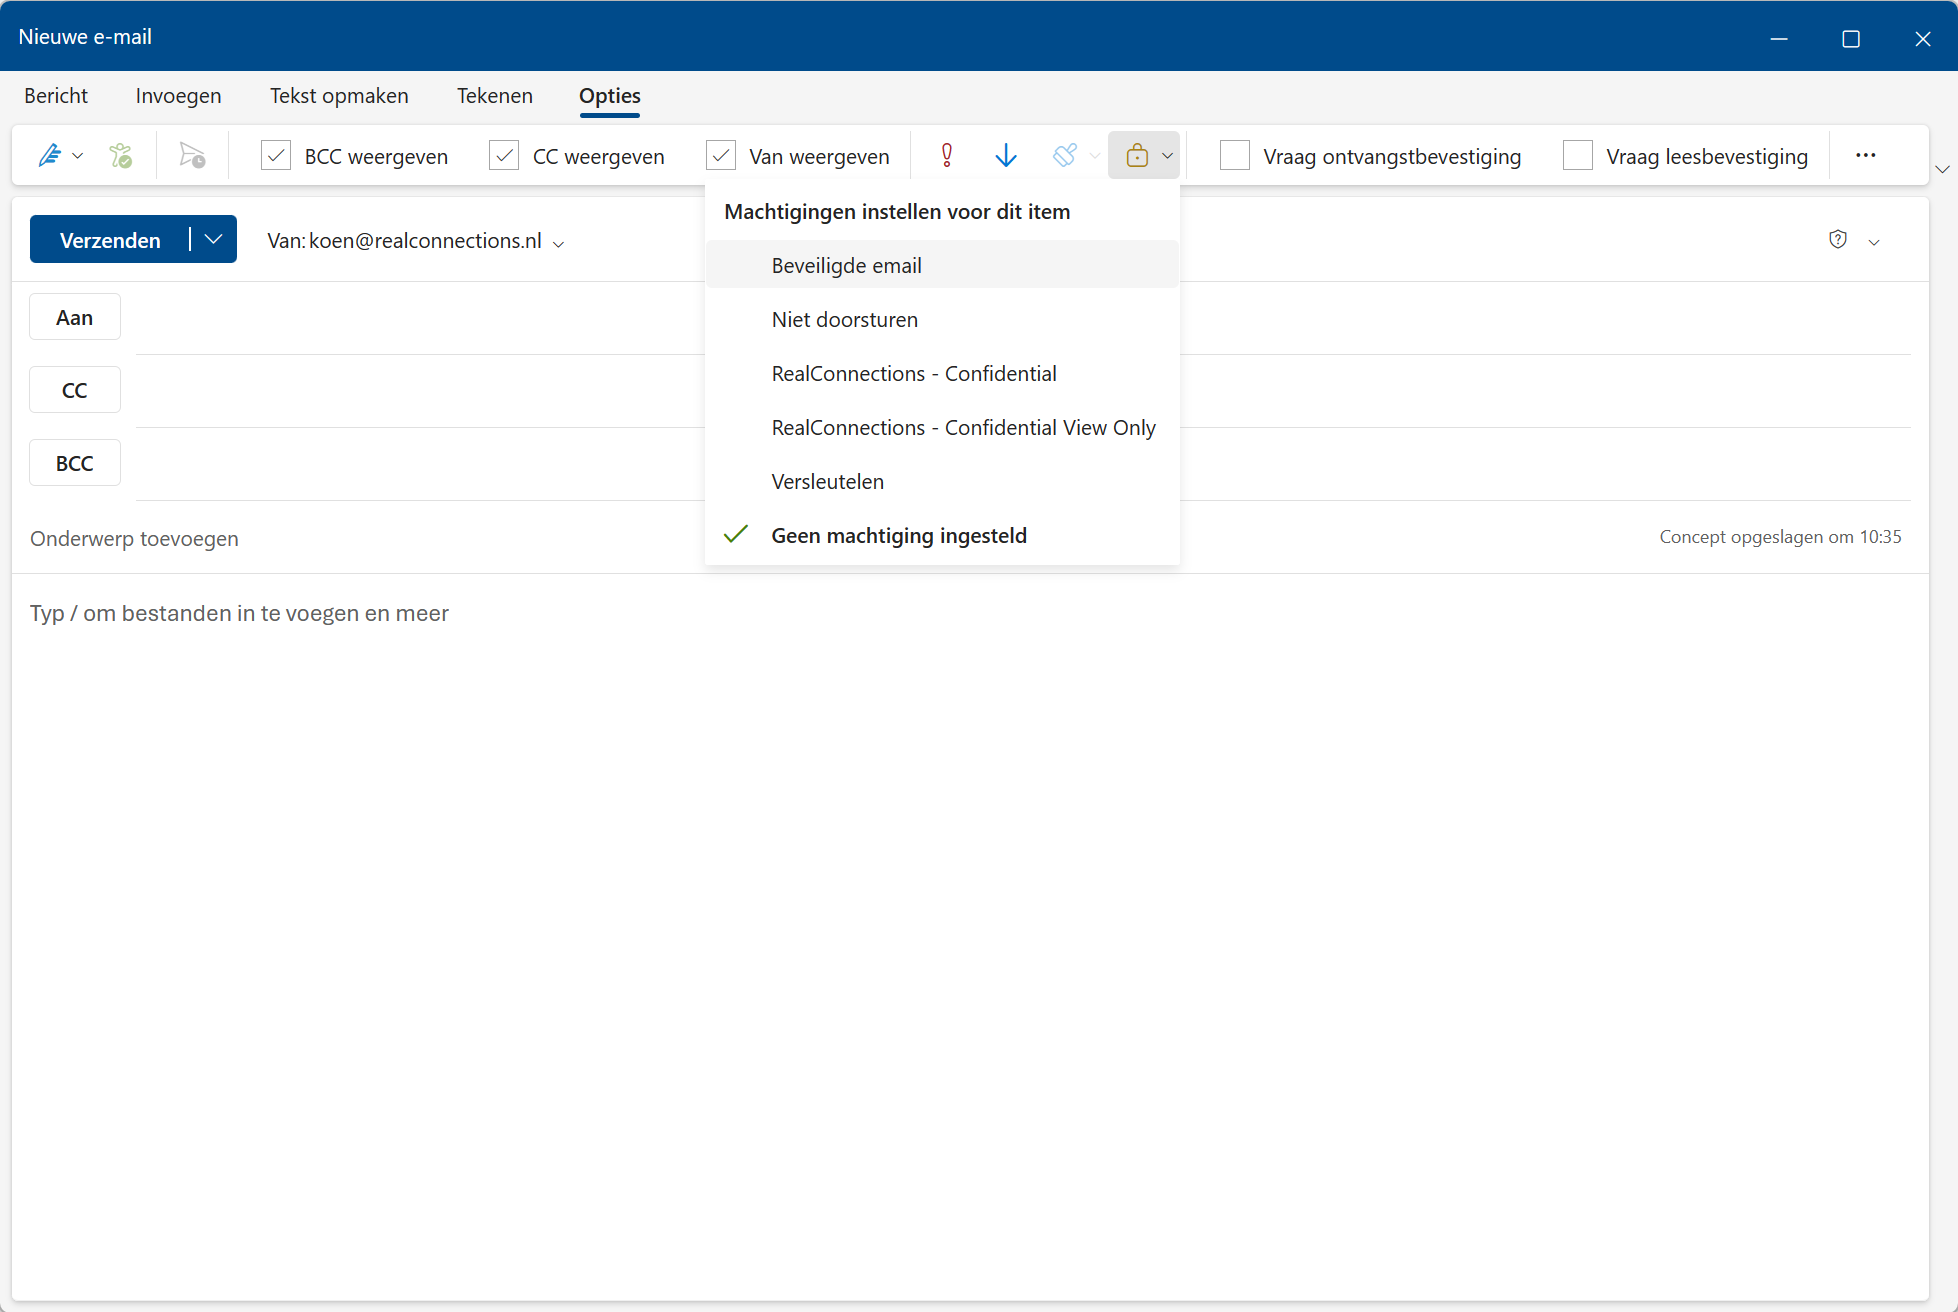Expand the sensitivity label dropdown arrow
The width and height of the screenshot is (1958, 1312).
point(1095,156)
